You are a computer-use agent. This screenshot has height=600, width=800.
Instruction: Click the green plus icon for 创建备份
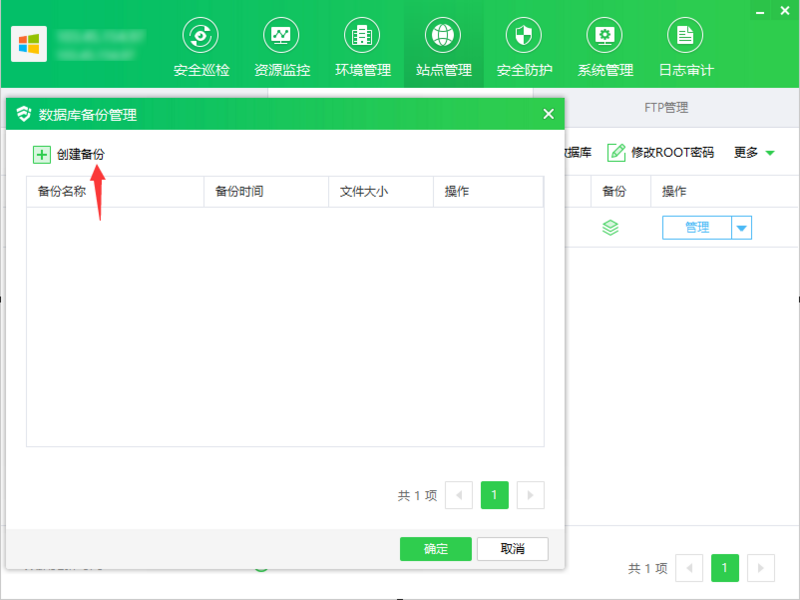click(x=42, y=155)
